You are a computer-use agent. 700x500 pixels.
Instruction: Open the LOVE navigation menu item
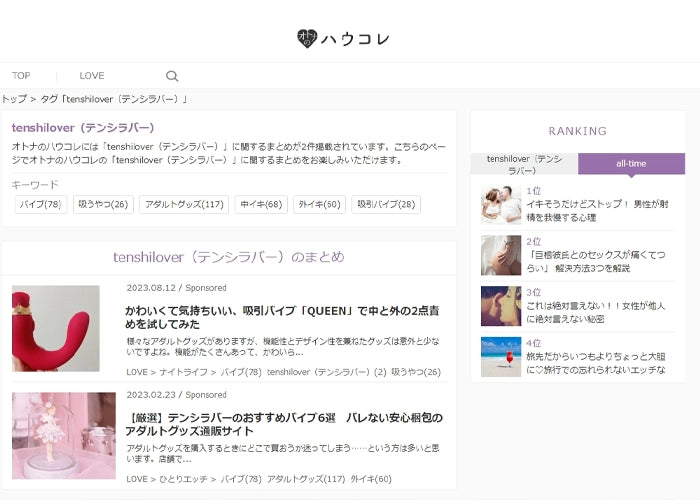tap(92, 75)
